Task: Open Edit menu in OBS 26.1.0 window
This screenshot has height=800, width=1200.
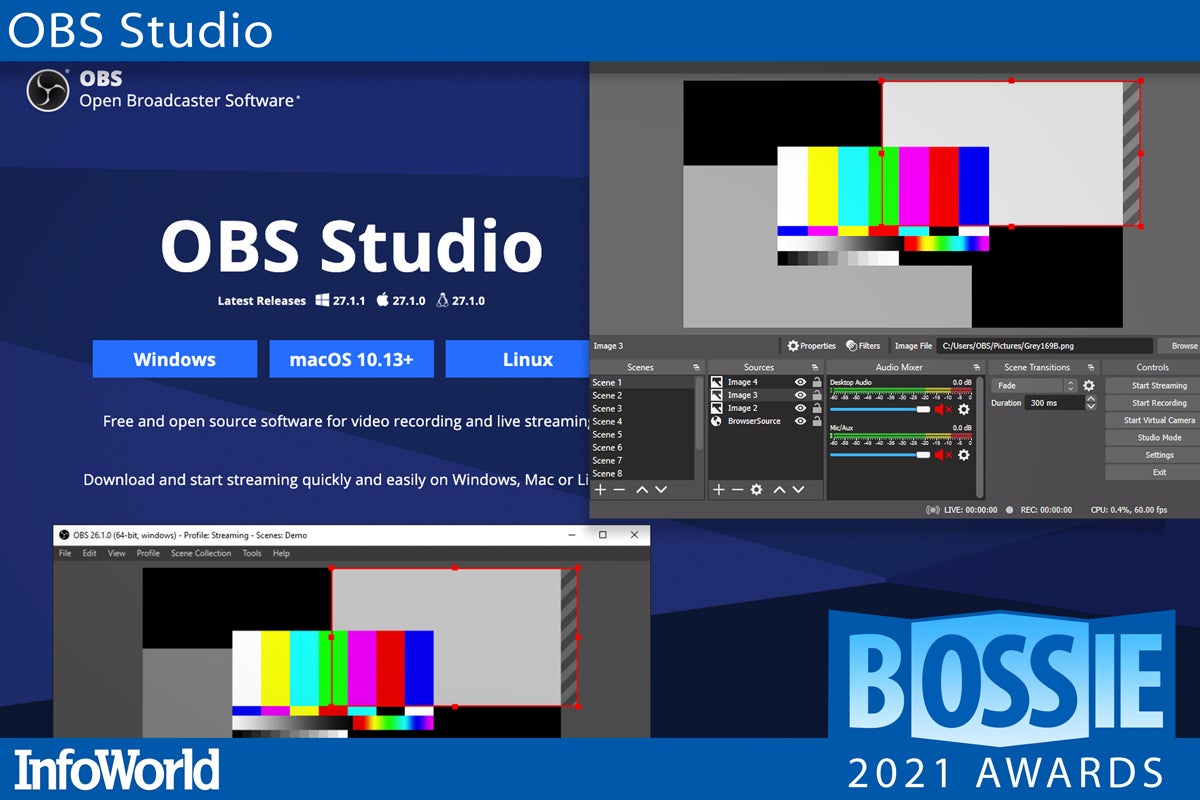Action: click(x=90, y=553)
